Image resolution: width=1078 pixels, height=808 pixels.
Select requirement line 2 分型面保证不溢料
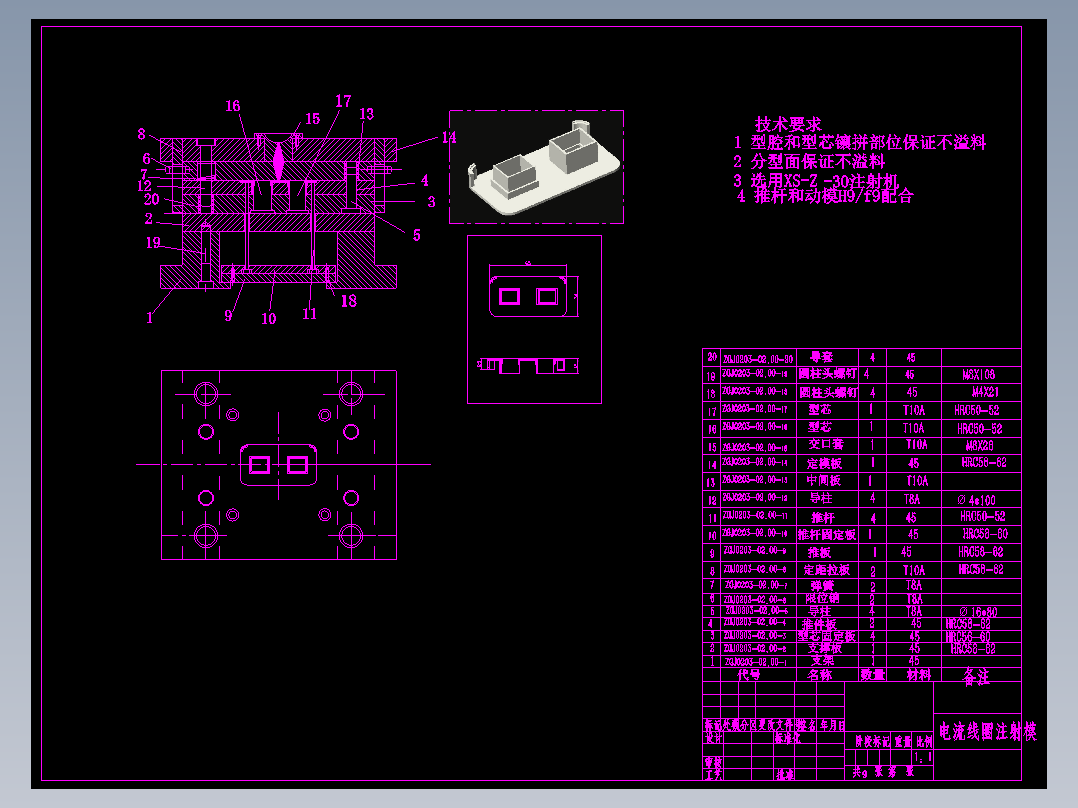coord(809,162)
